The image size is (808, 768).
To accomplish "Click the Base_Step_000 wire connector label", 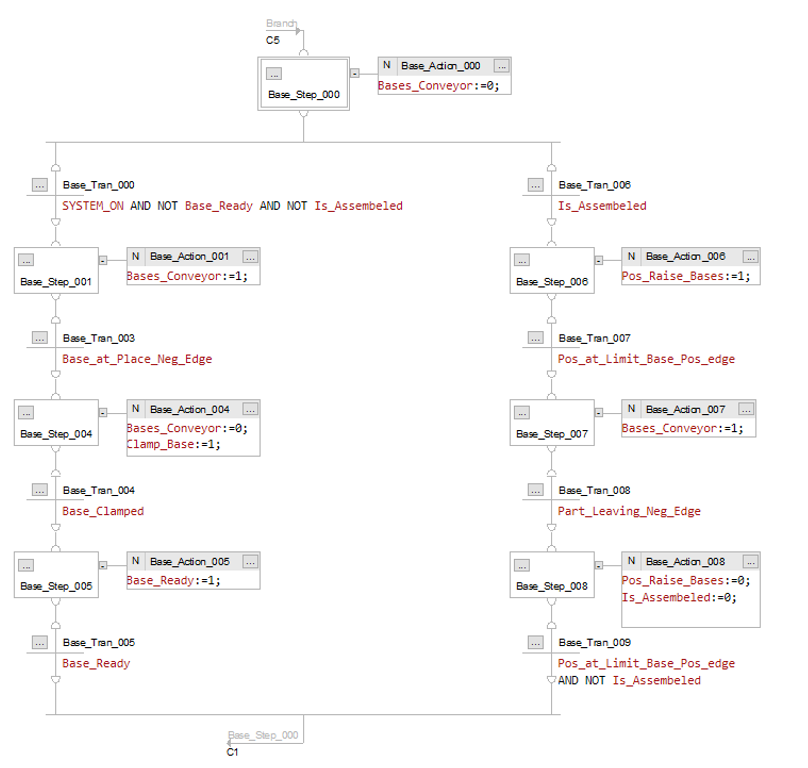I will [x=263, y=735].
